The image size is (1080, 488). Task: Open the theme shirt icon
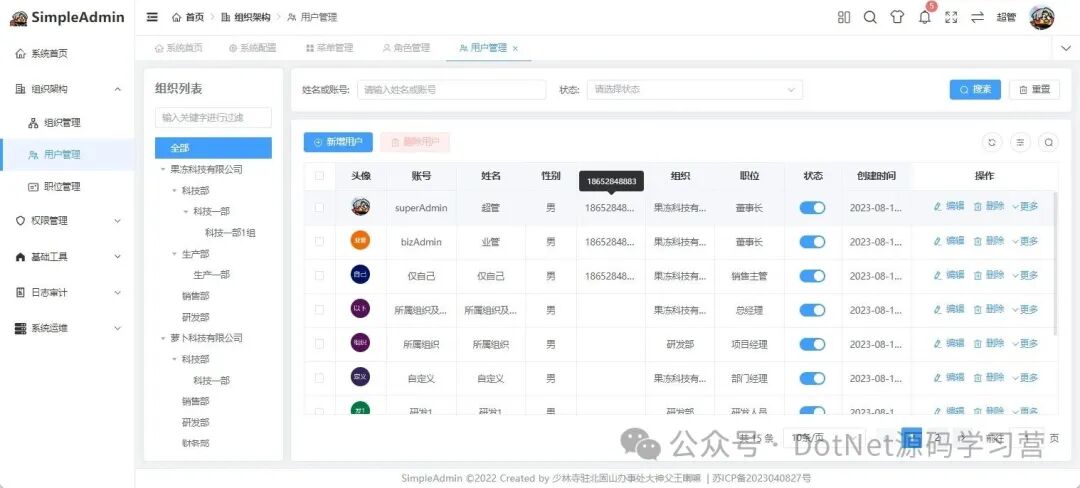(897, 17)
